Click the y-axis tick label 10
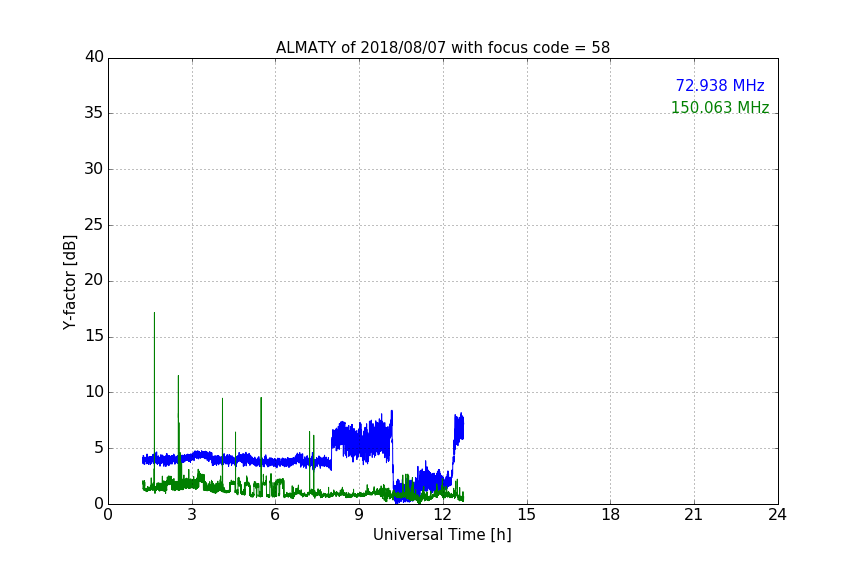 click(94, 392)
